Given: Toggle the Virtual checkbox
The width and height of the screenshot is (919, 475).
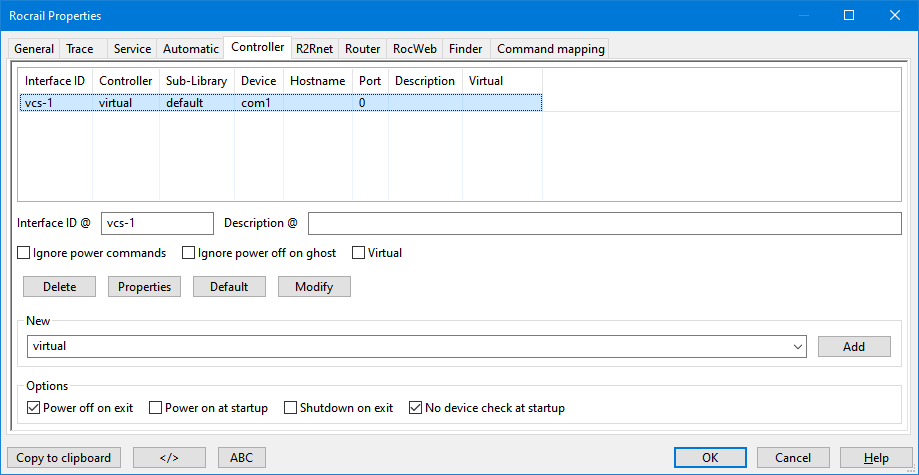Looking at the screenshot, I should [359, 253].
